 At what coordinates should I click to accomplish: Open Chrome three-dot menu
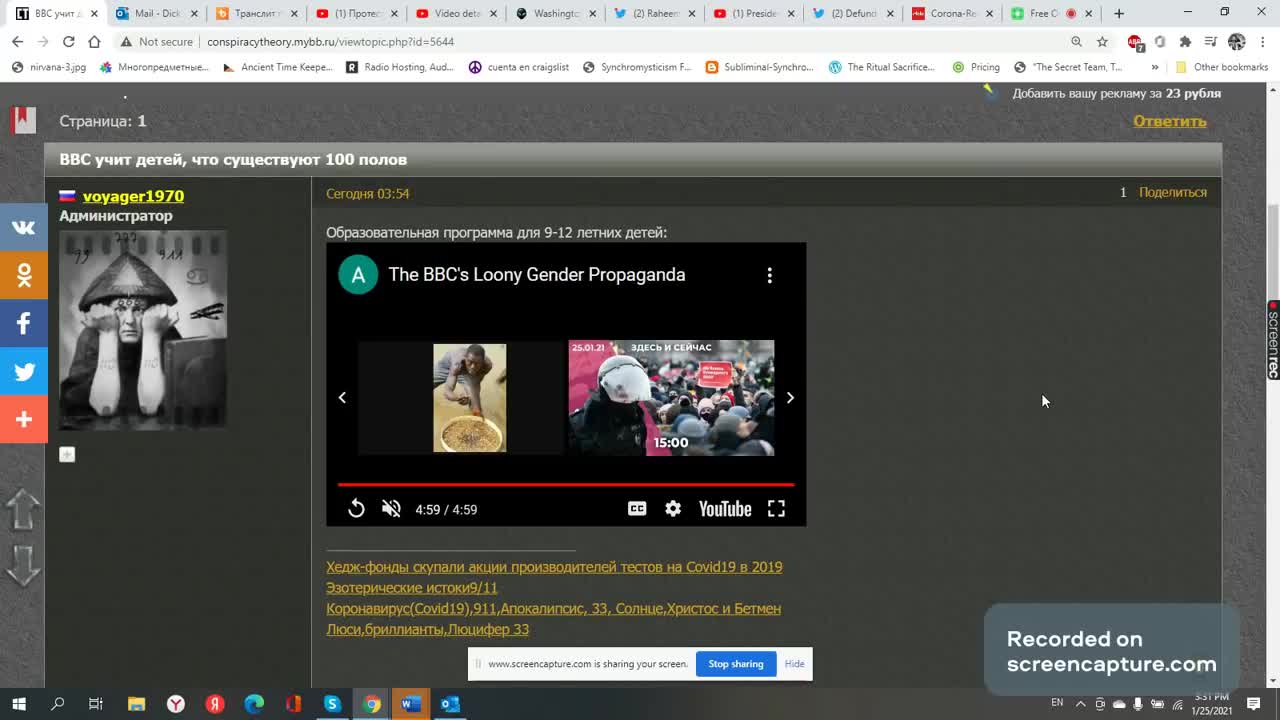1262,42
